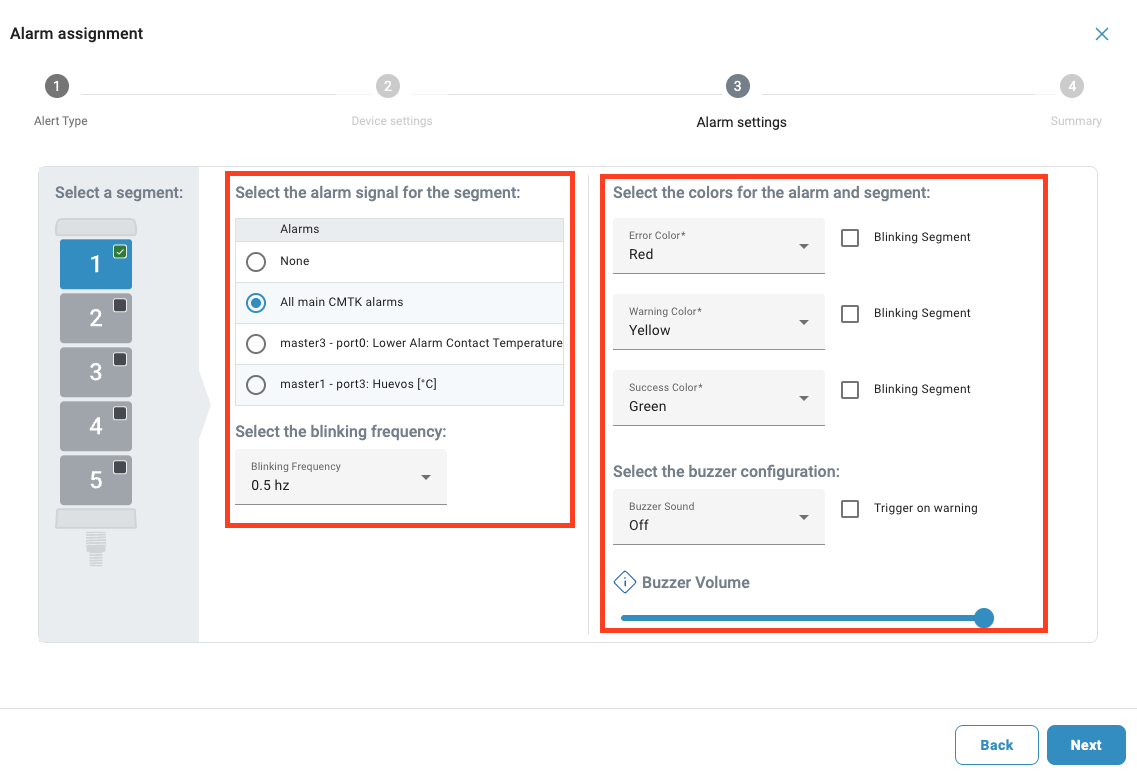Screen dimensions: 1137x775
Task: Click the Buzzer Volume info icon
Action: point(625,582)
